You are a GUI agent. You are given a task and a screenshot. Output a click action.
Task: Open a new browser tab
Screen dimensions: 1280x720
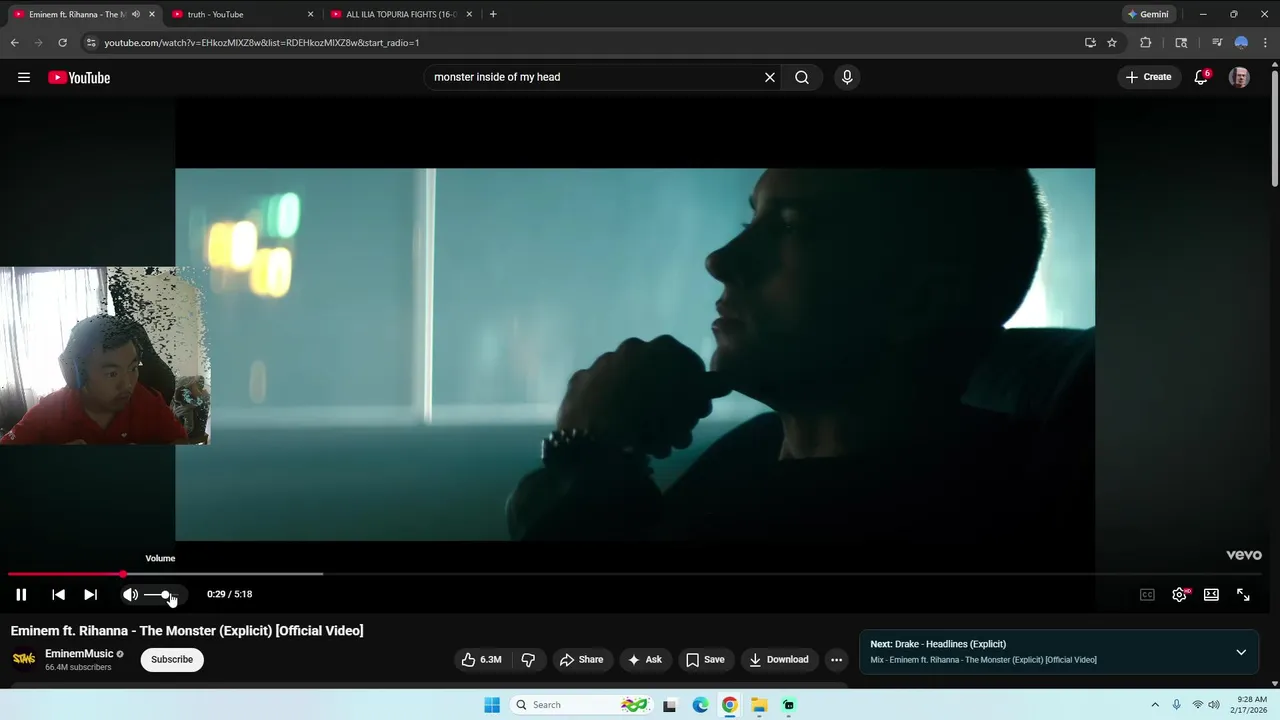[493, 14]
